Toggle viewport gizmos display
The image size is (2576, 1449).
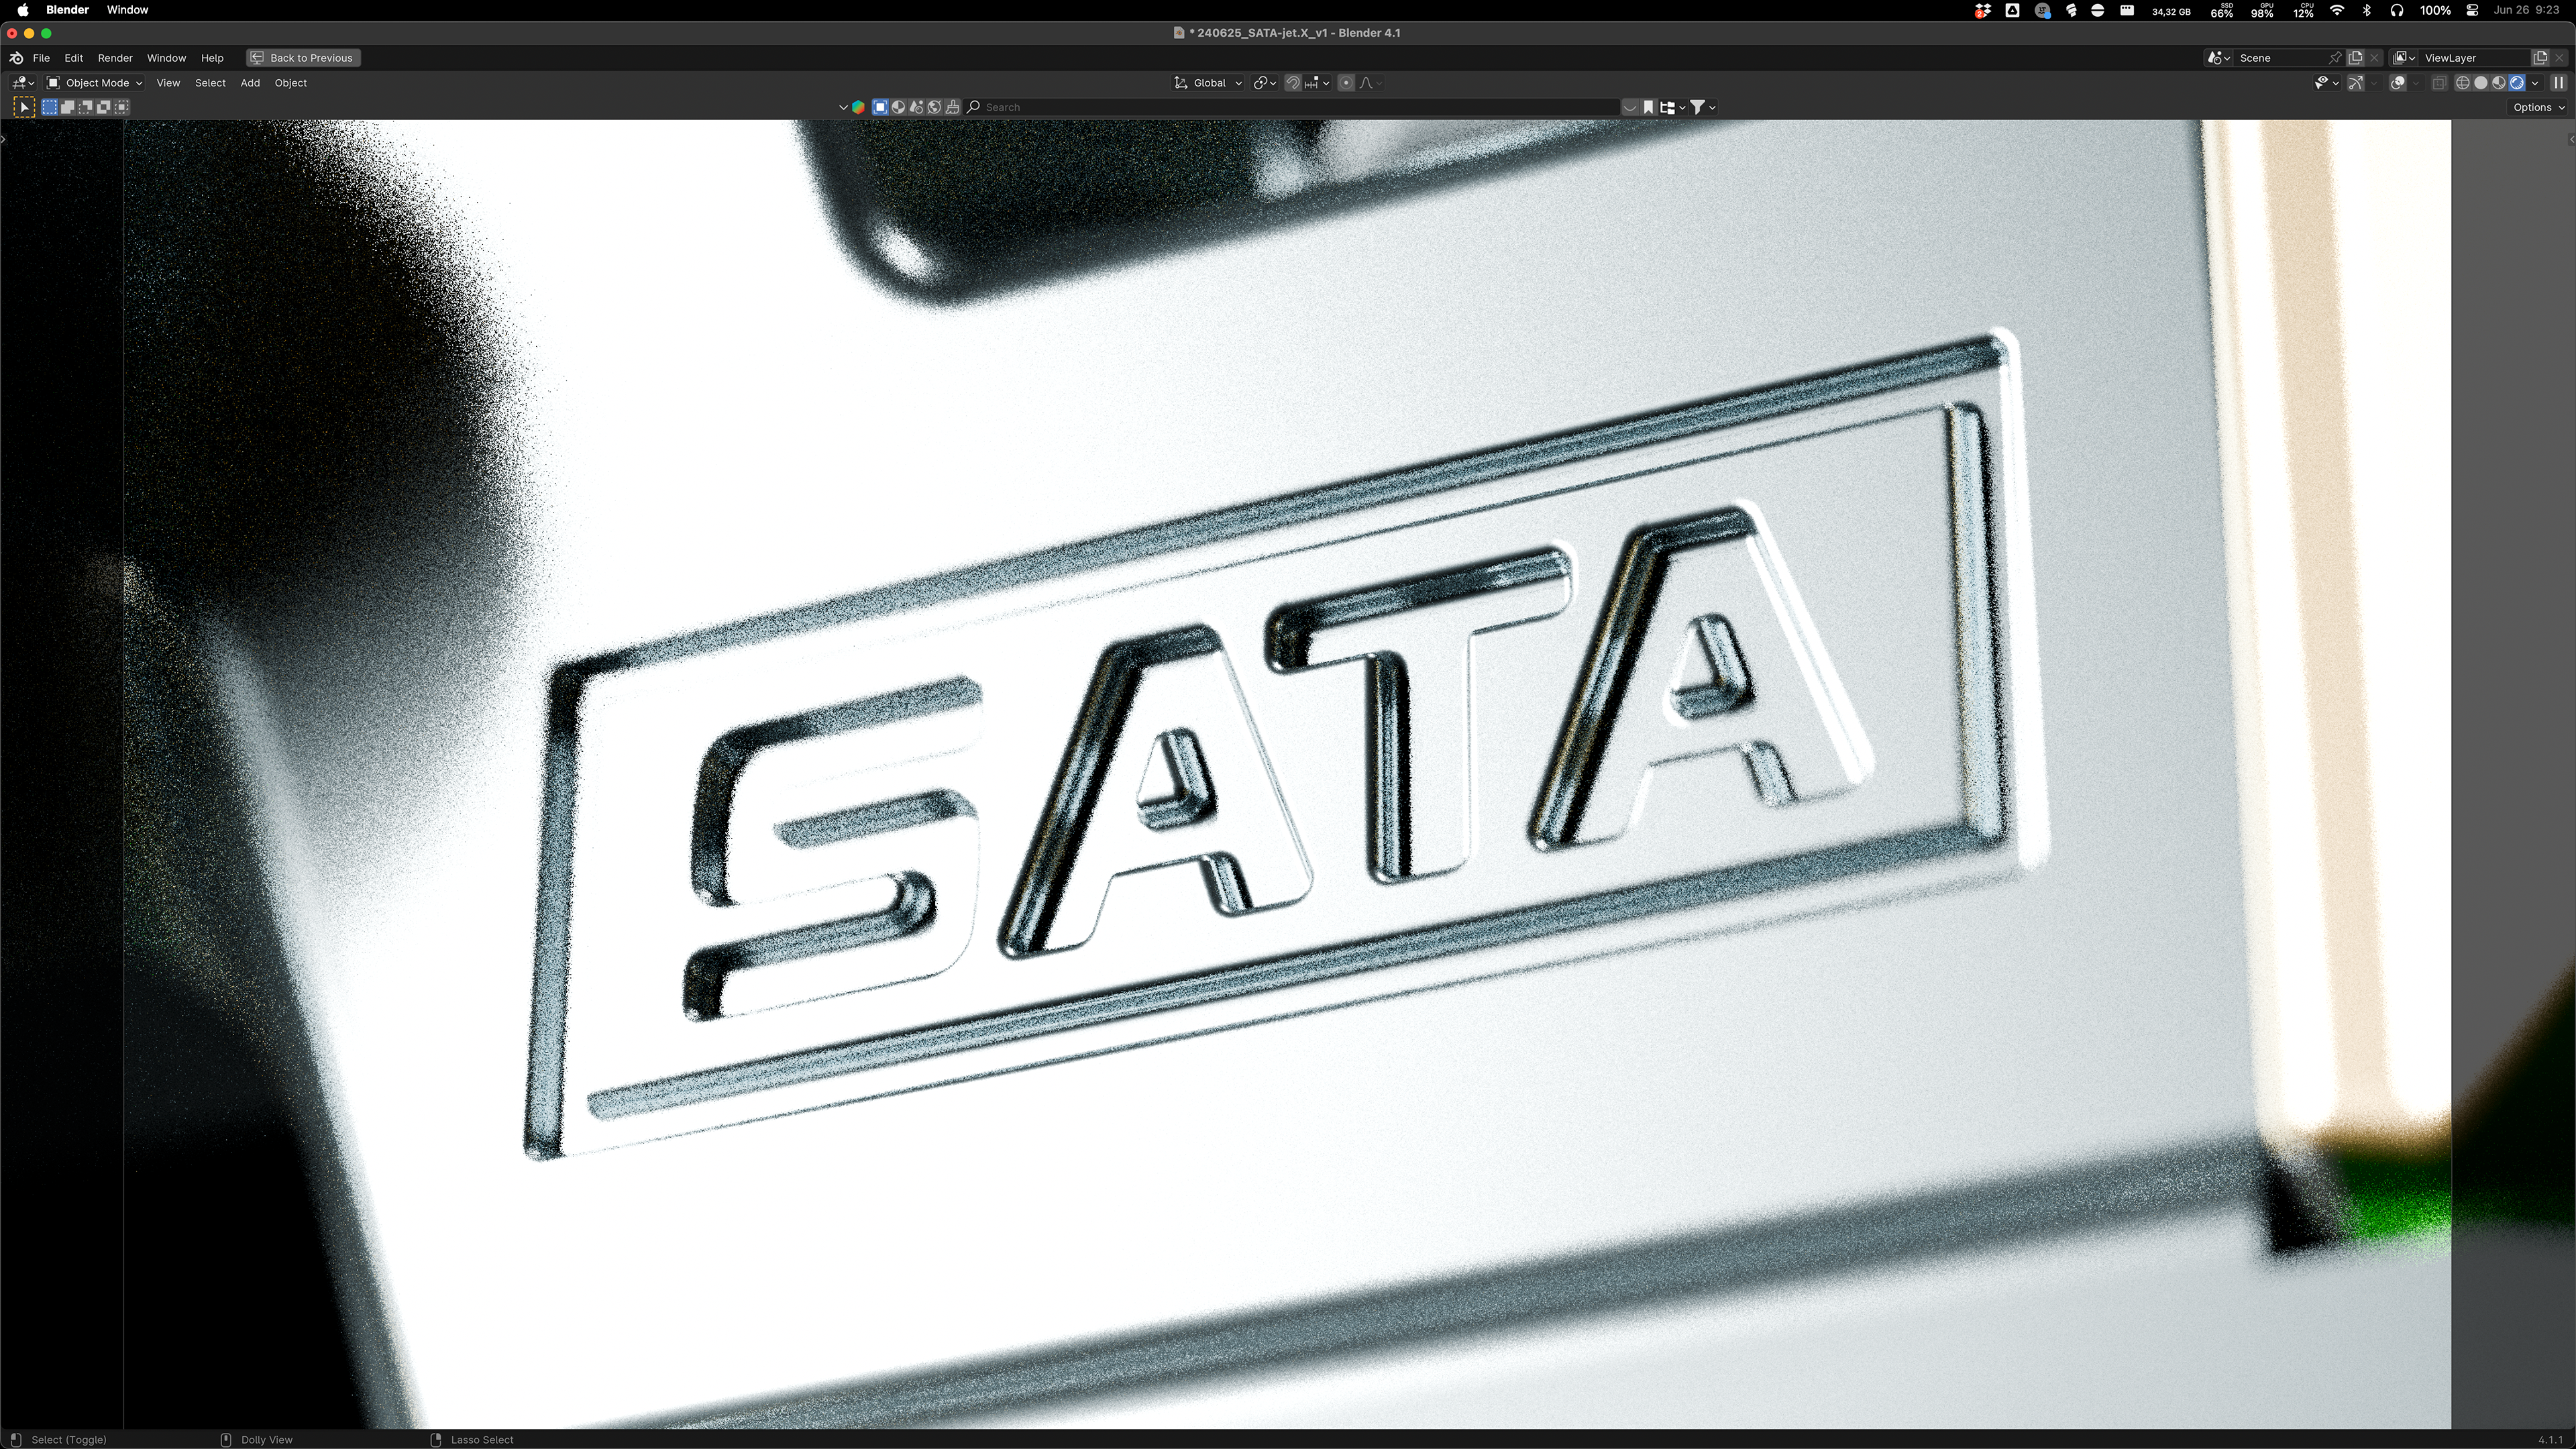(2355, 83)
